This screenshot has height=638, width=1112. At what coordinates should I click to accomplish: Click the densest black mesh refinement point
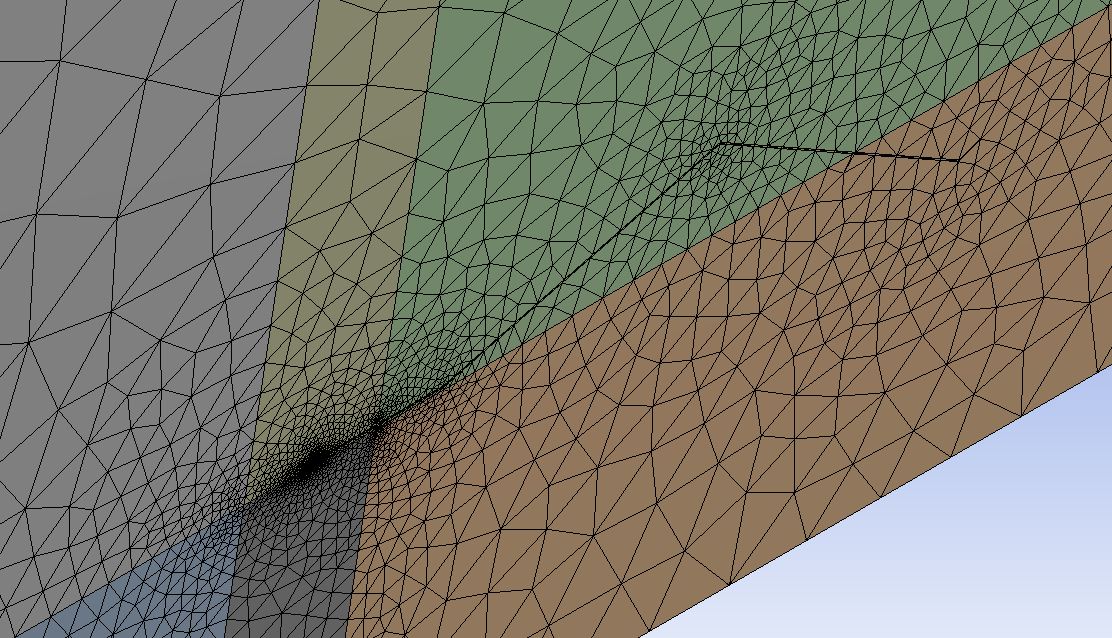pyautogui.click(x=312, y=464)
